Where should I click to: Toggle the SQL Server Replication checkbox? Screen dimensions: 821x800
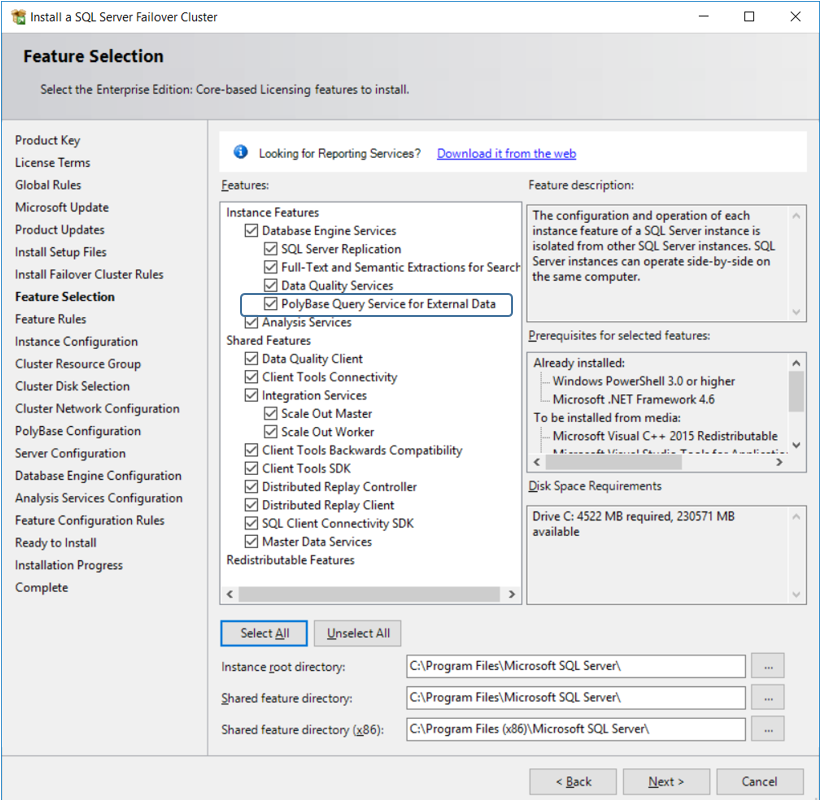pos(270,249)
